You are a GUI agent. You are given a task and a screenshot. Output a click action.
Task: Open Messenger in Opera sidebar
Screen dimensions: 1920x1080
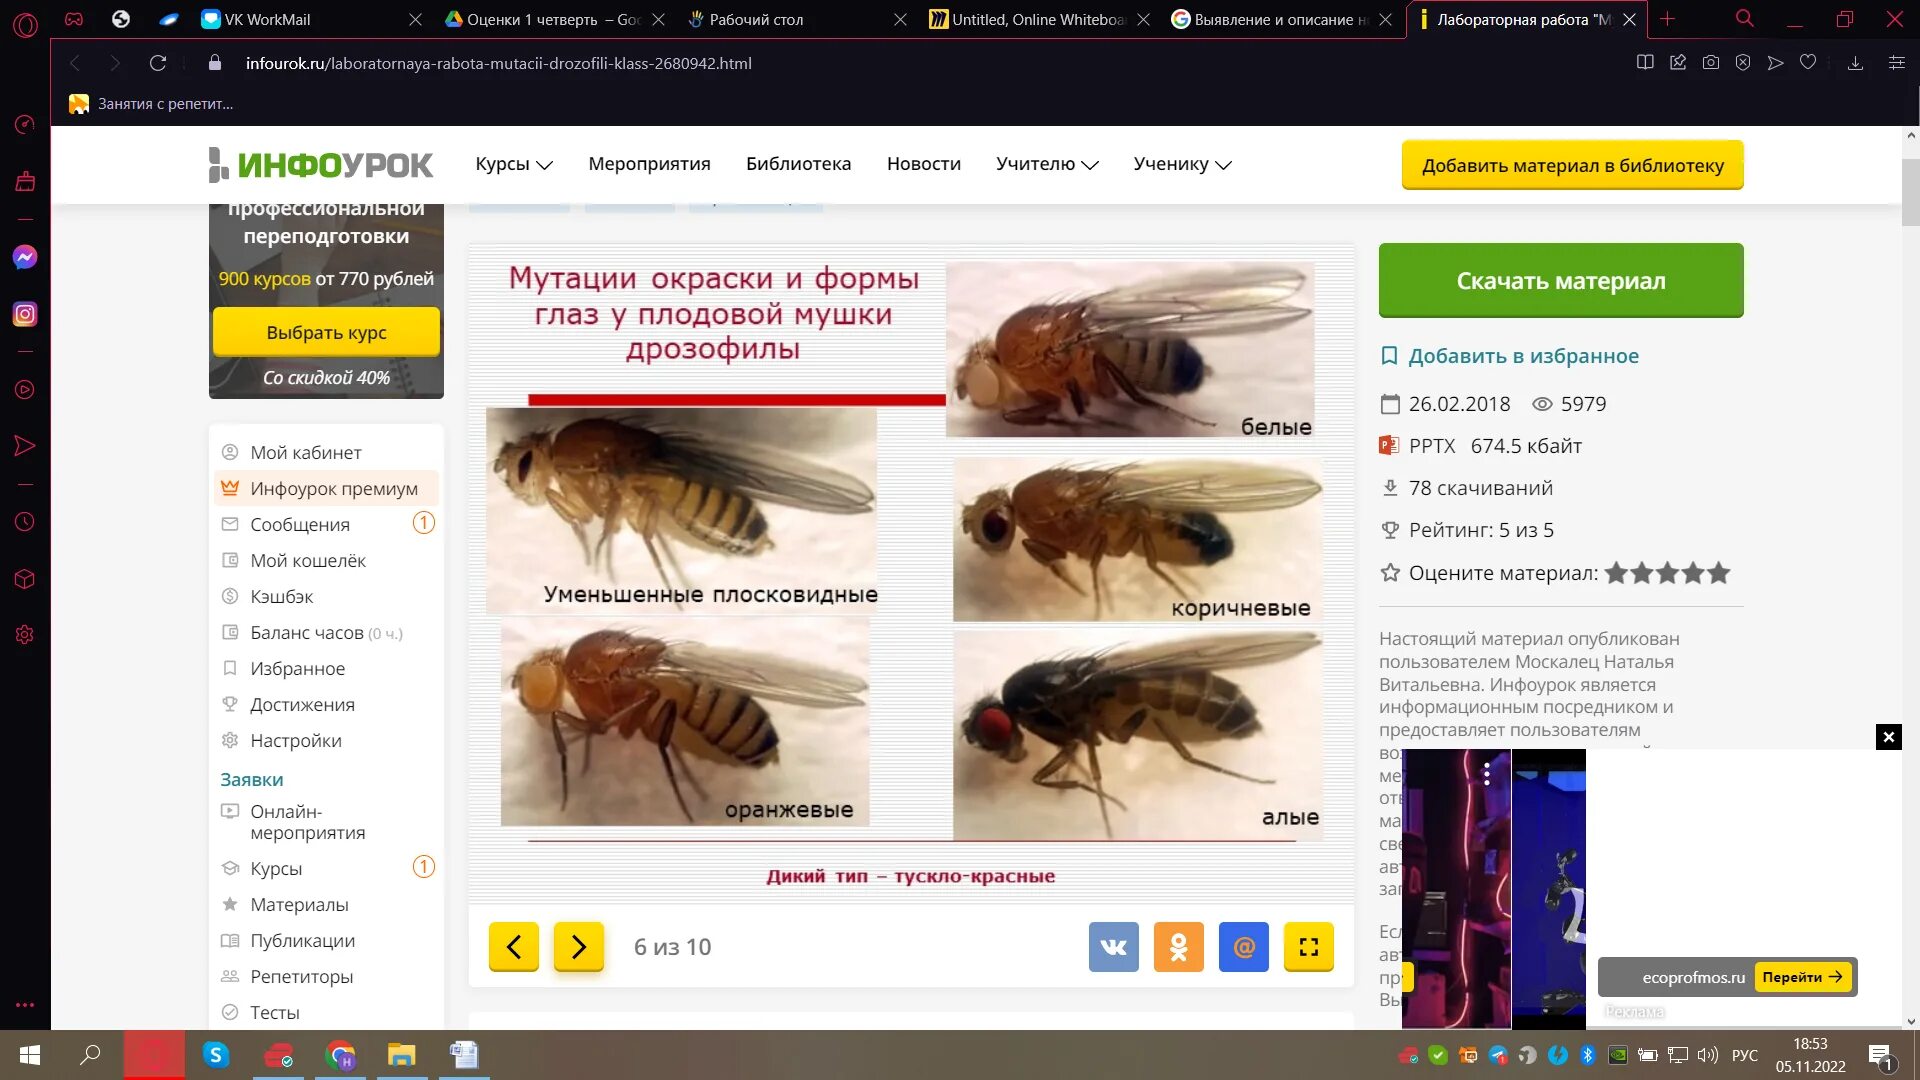click(25, 257)
